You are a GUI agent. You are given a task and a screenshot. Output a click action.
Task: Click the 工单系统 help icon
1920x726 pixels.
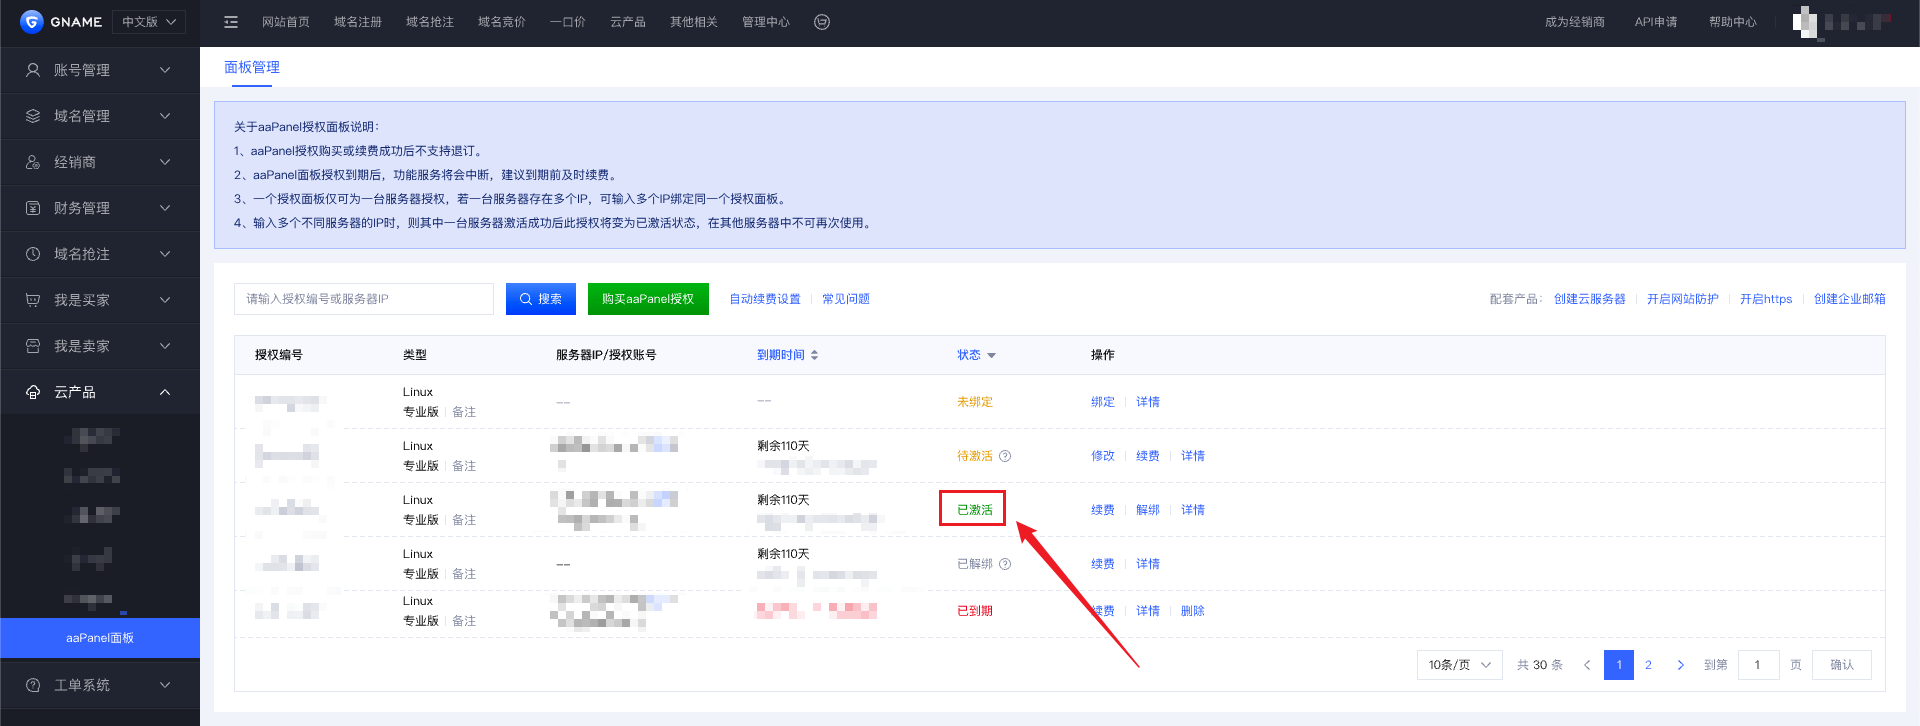33,685
